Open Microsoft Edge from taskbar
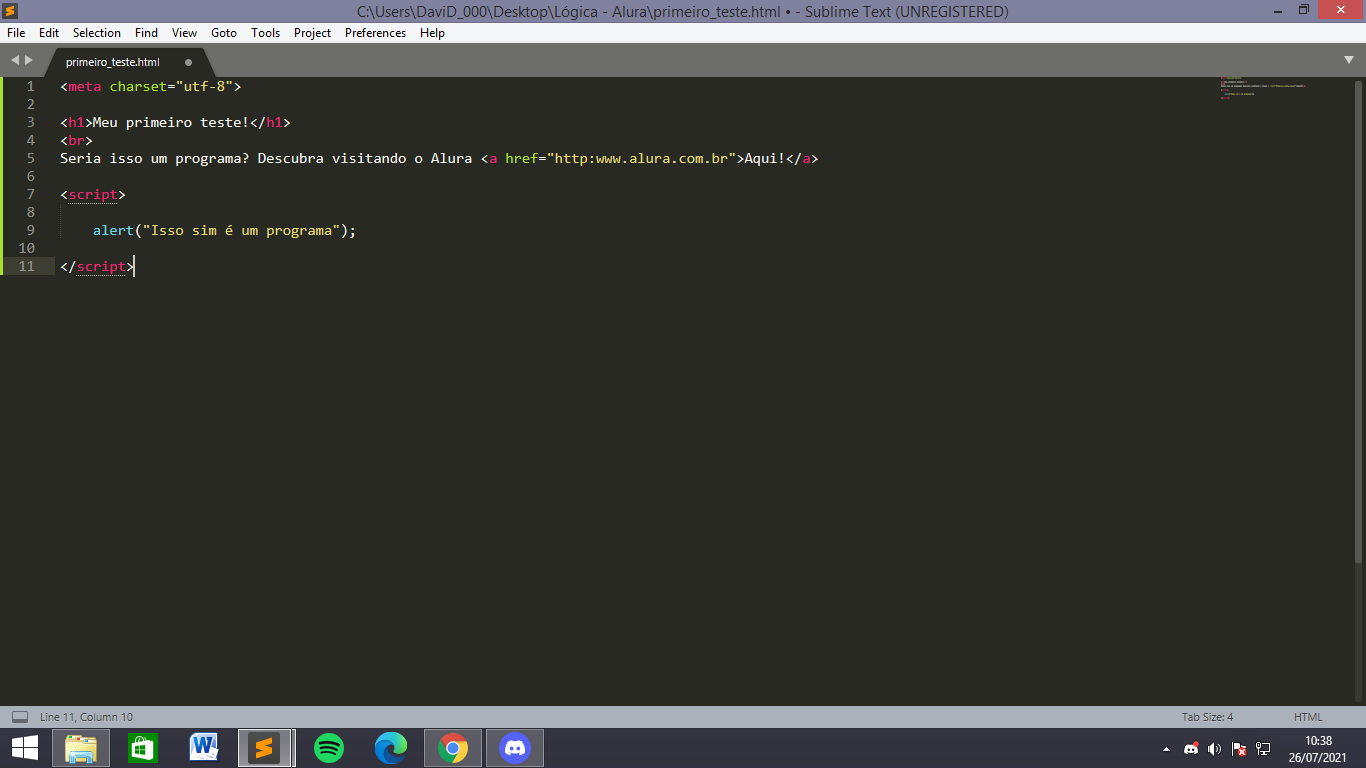1366x768 pixels. point(391,747)
